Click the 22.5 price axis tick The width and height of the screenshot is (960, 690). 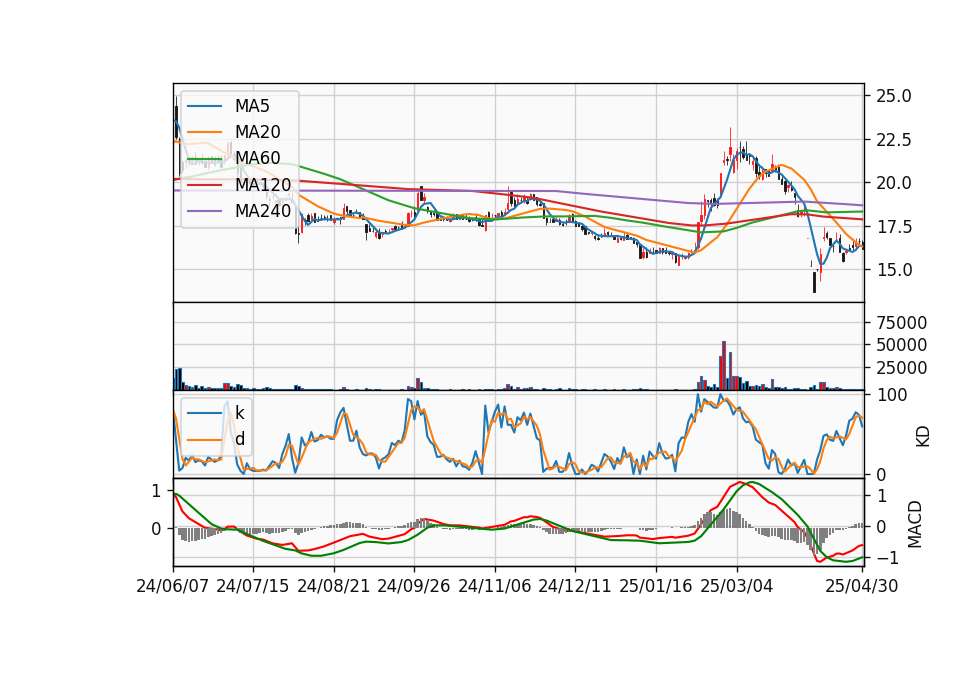[x=894, y=140]
